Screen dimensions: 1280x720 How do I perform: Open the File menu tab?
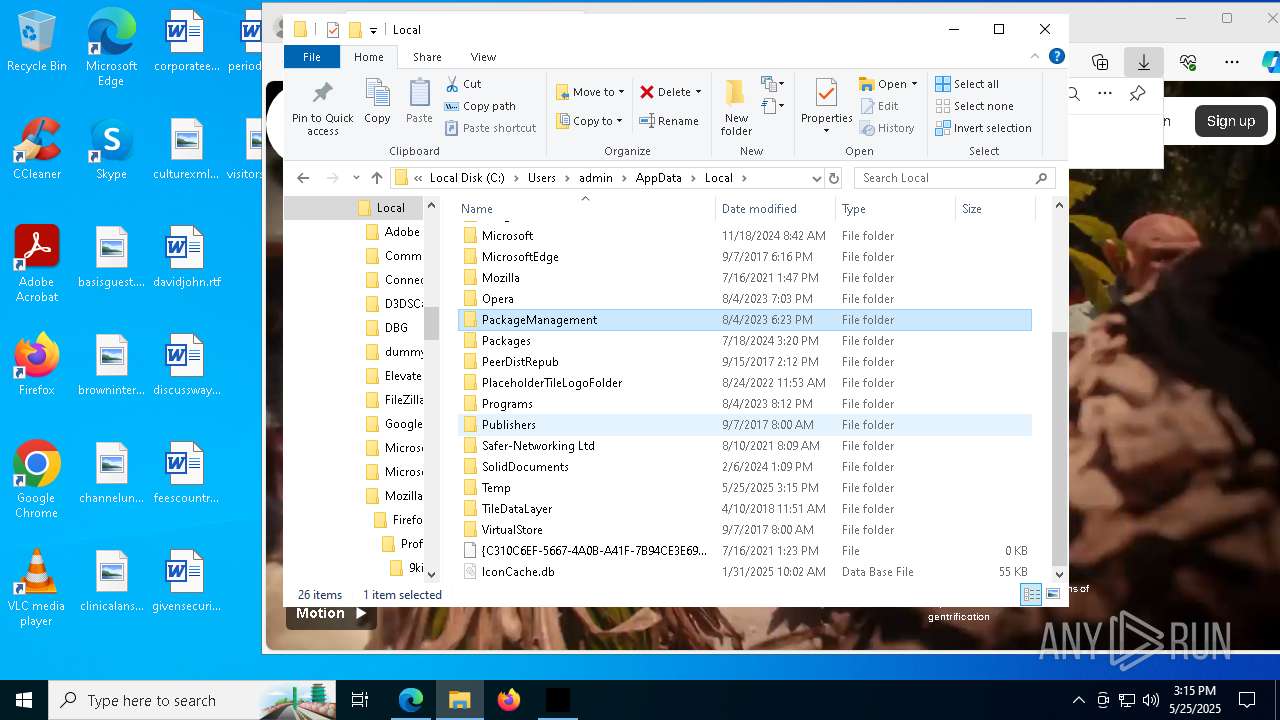[312, 57]
